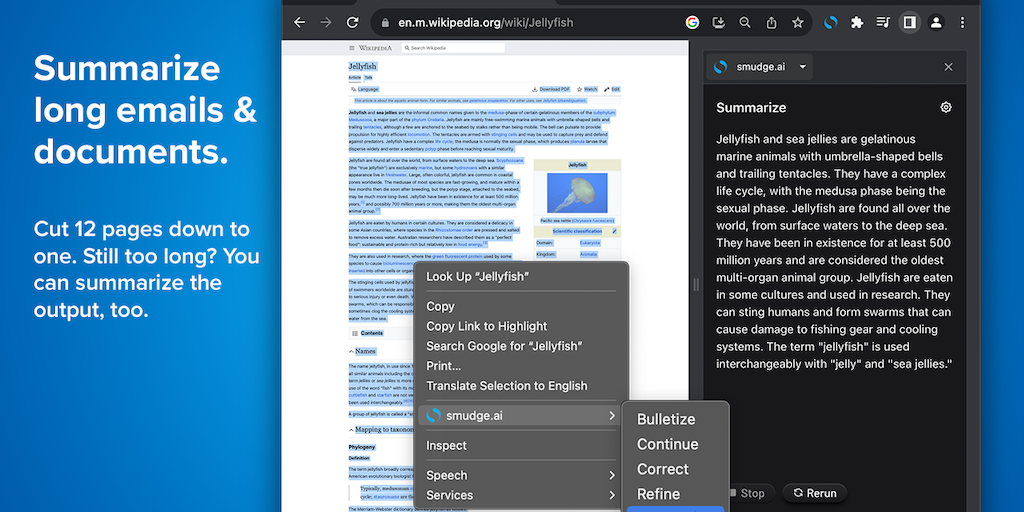The width and height of the screenshot is (1024, 512).
Task: Choose Continue from smudge.ai submenu
Action: (675, 444)
